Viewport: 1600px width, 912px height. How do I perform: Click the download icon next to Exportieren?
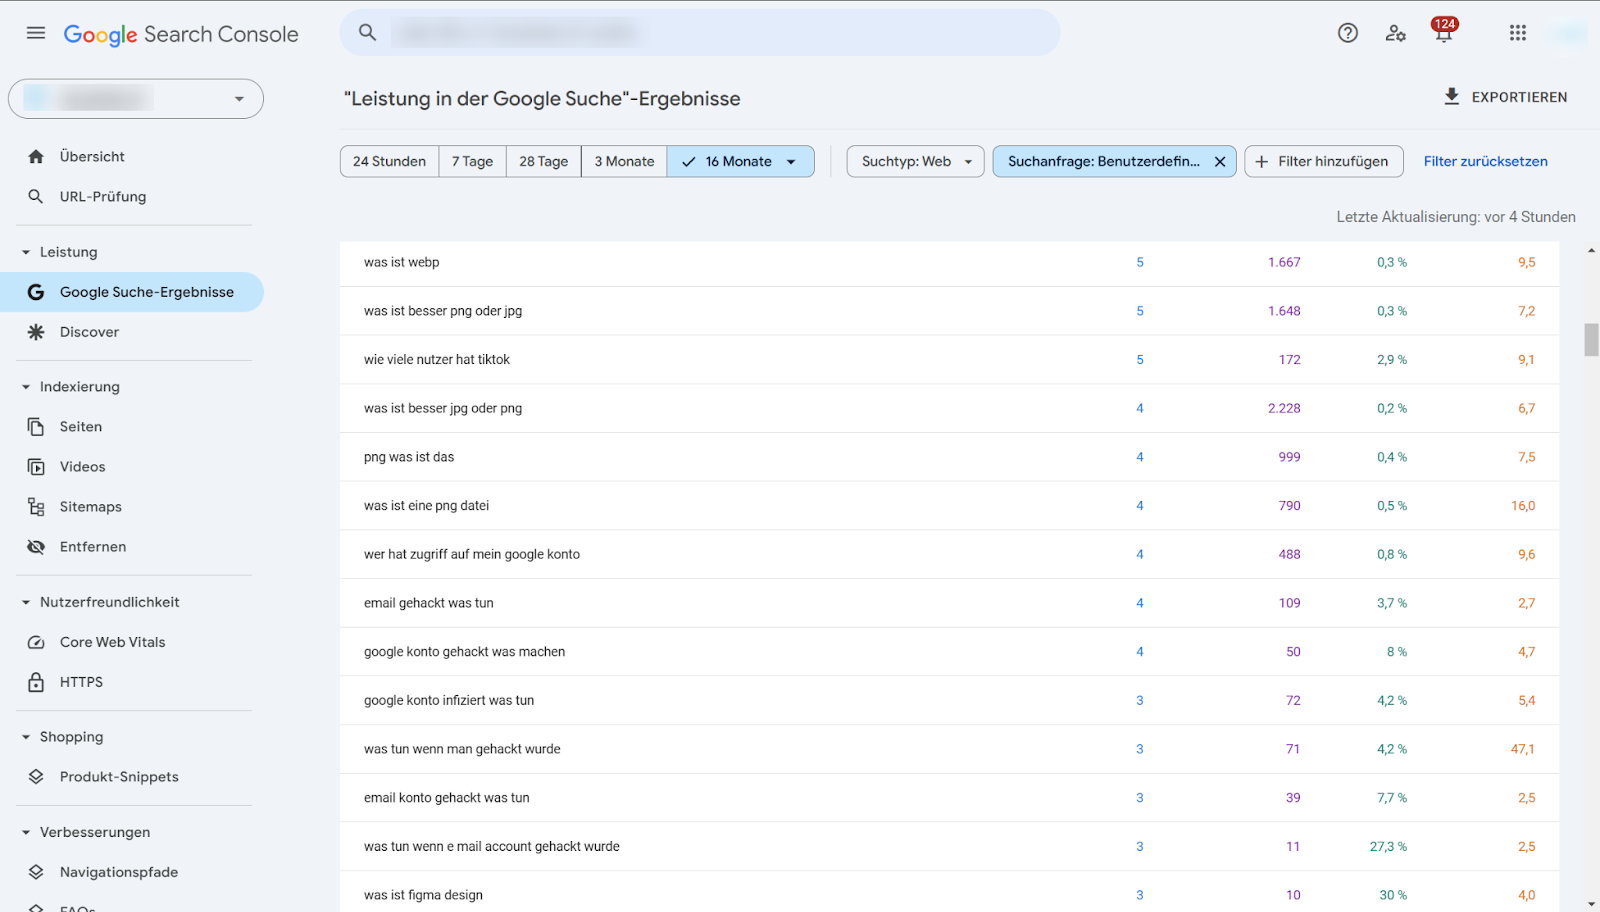click(x=1452, y=96)
